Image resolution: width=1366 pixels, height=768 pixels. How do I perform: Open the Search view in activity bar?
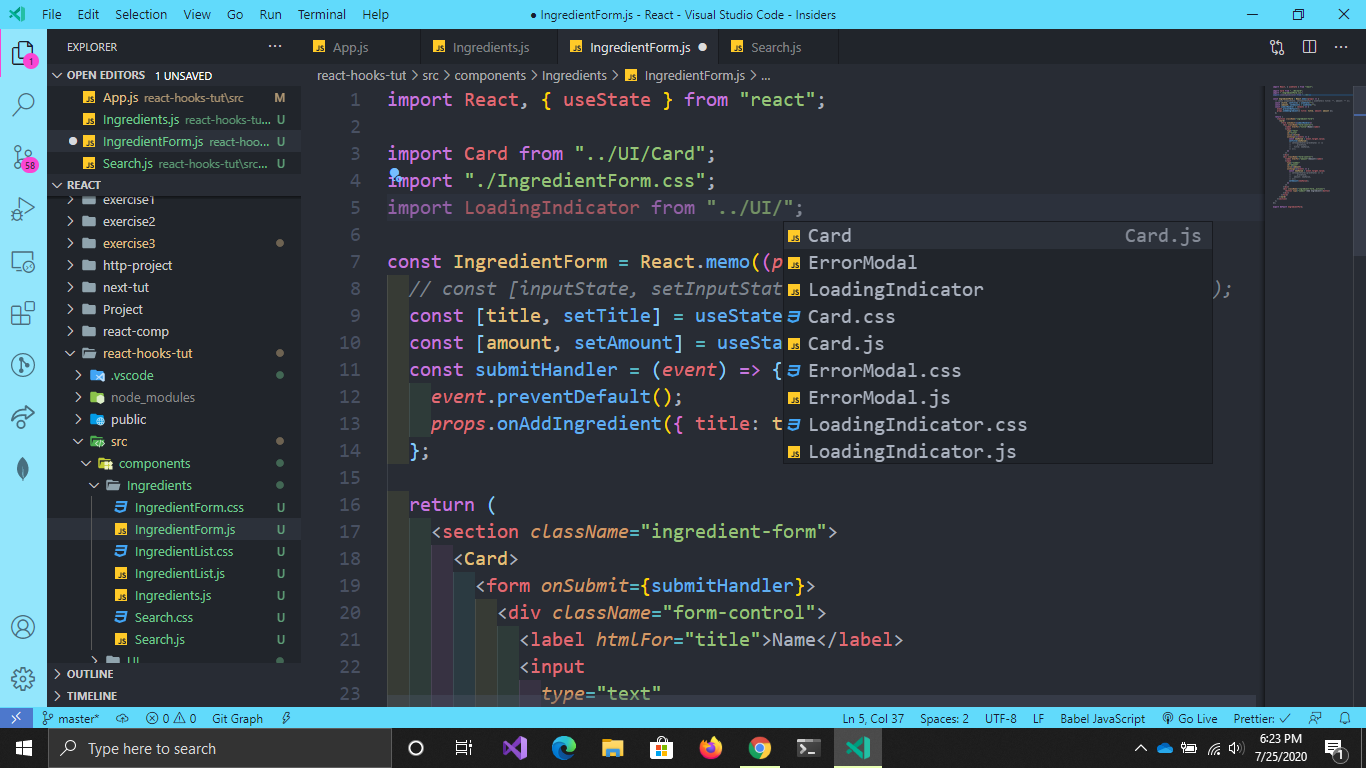tap(23, 104)
